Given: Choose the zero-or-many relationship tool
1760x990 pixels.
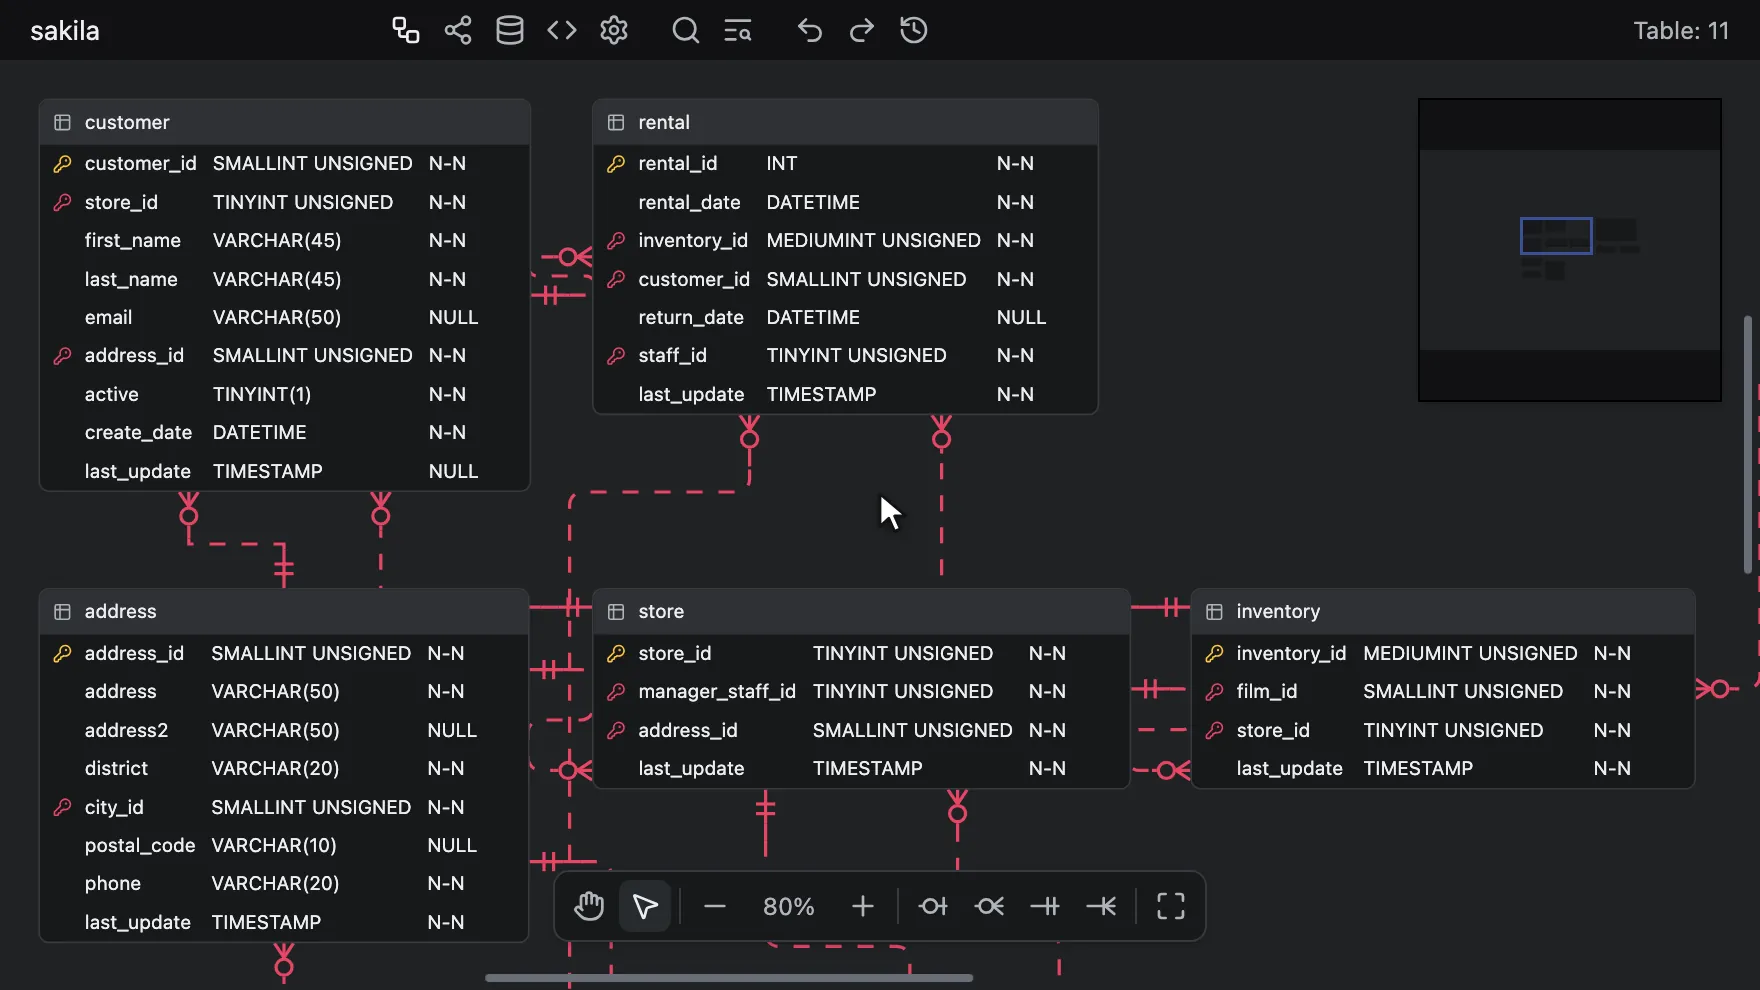Looking at the screenshot, I should click(x=989, y=907).
